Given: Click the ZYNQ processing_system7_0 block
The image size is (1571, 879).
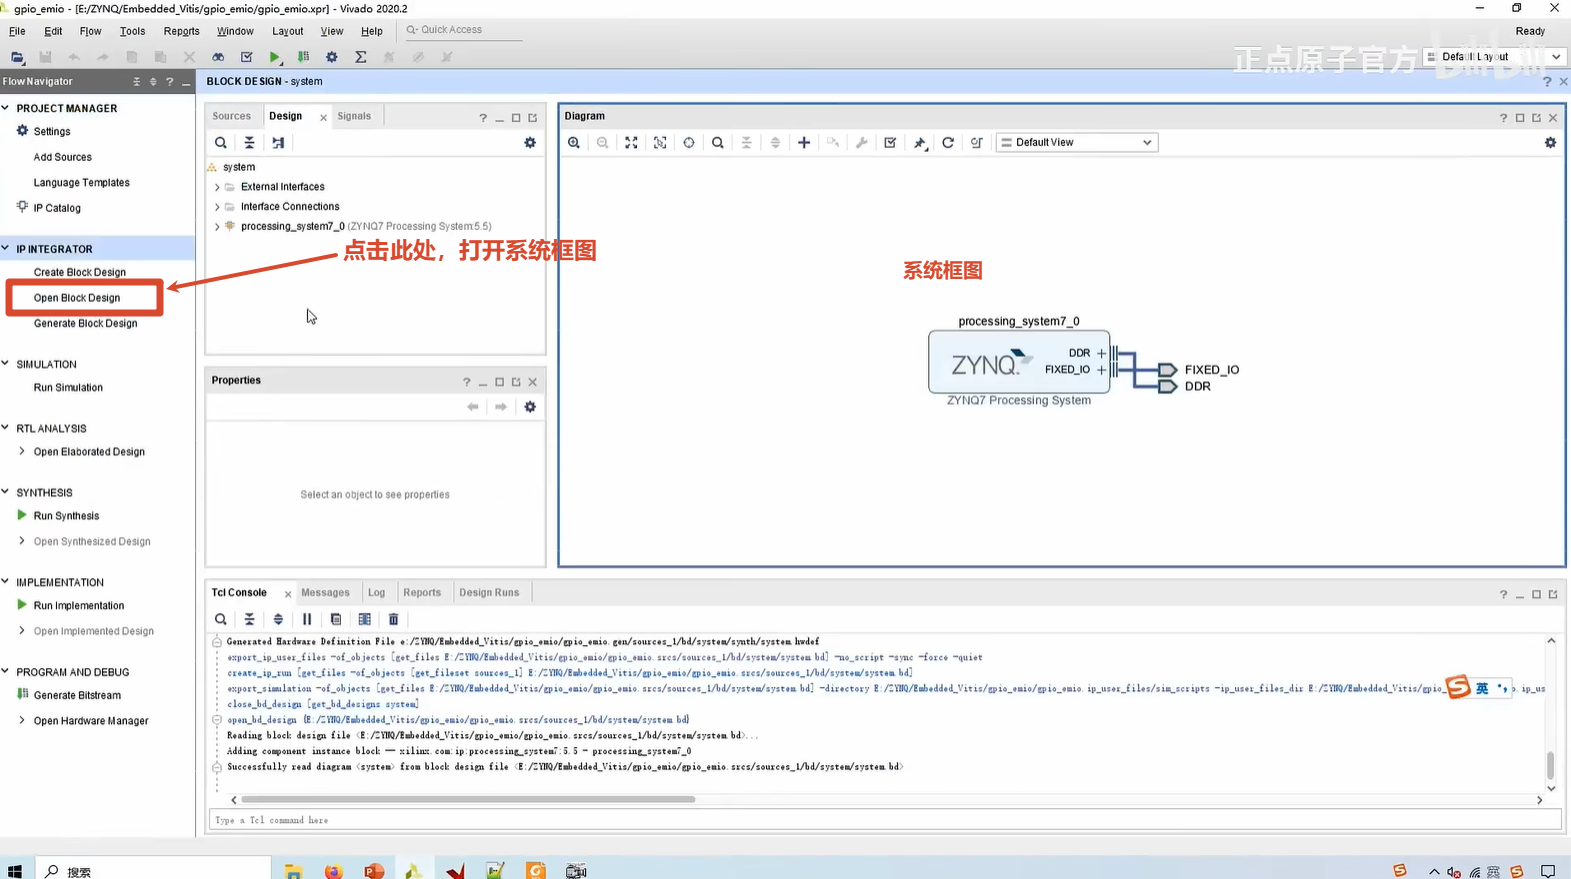Looking at the screenshot, I should pos(1019,362).
